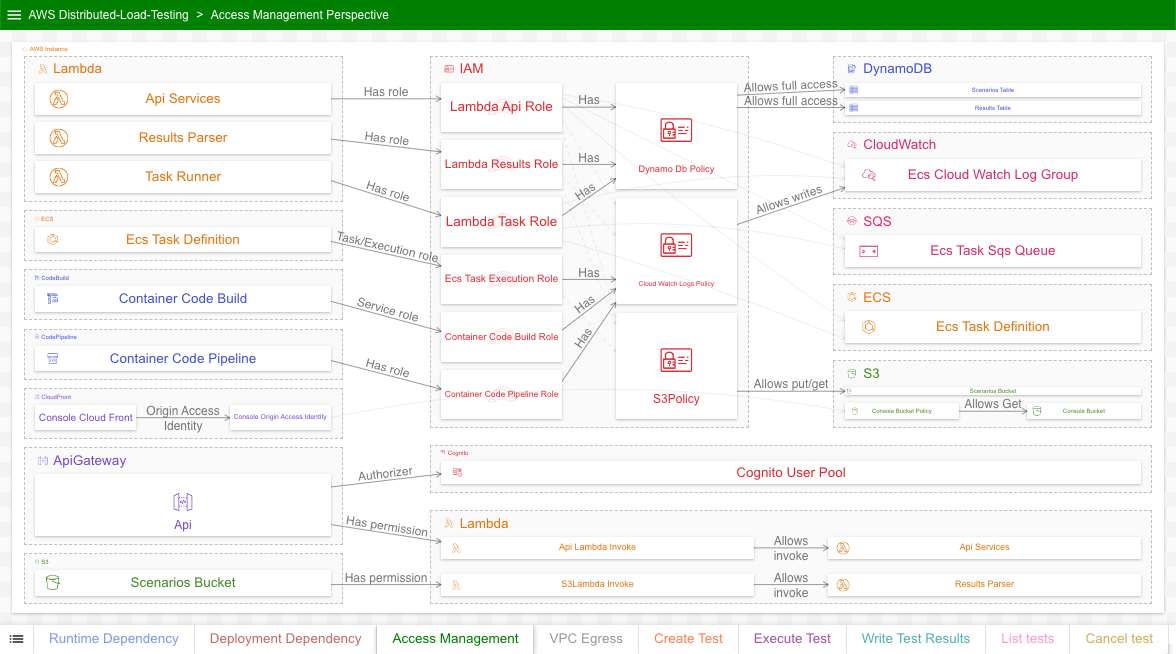Open the Cancel test tab
The width and height of the screenshot is (1176, 654).
tap(1119, 639)
